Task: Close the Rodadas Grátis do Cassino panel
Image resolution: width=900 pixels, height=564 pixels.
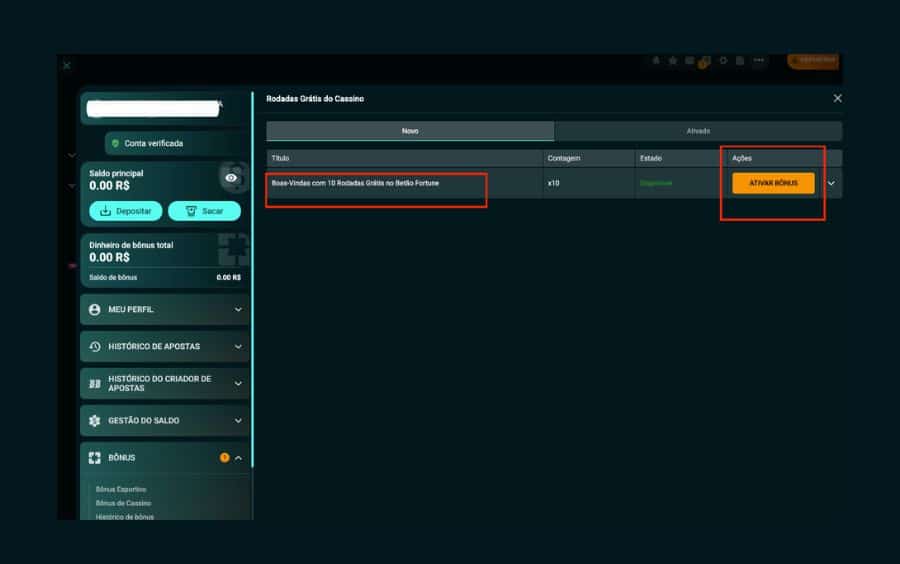Action: click(x=837, y=99)
